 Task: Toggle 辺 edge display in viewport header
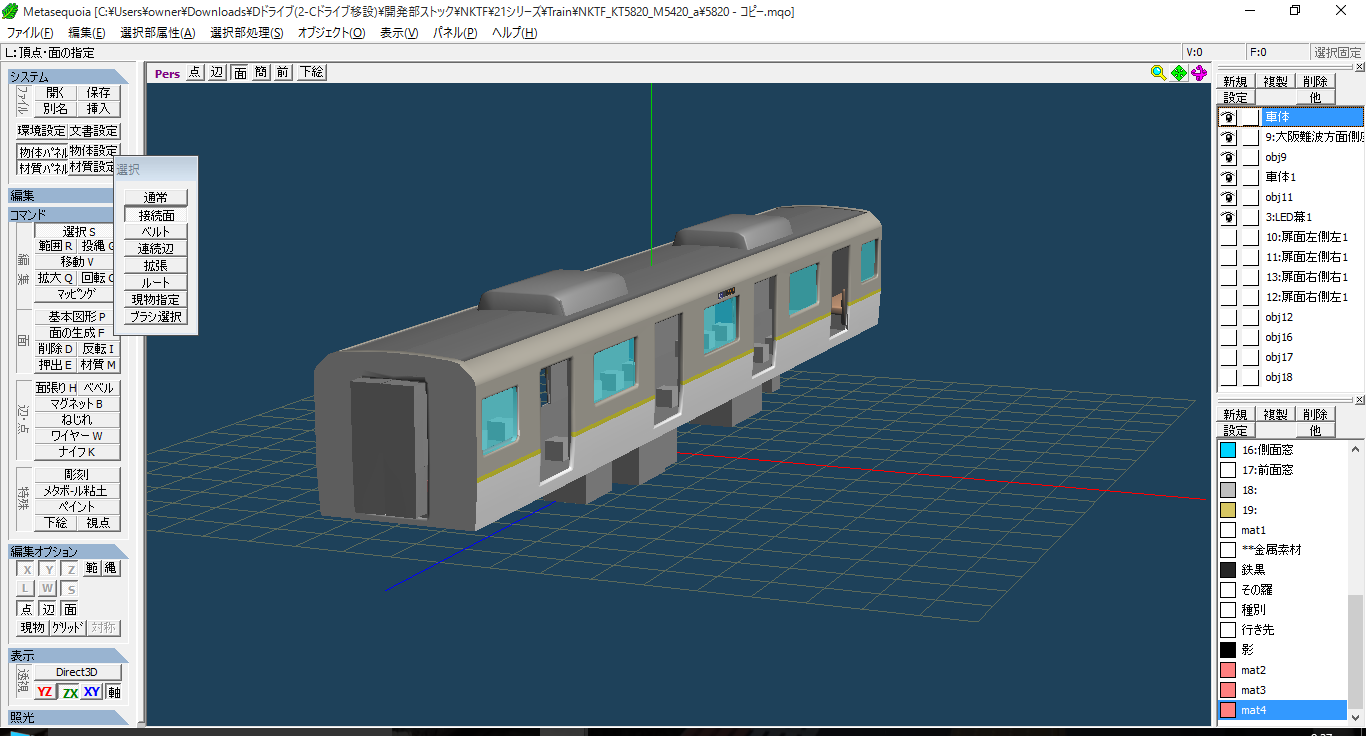click(x=216, y=72)
